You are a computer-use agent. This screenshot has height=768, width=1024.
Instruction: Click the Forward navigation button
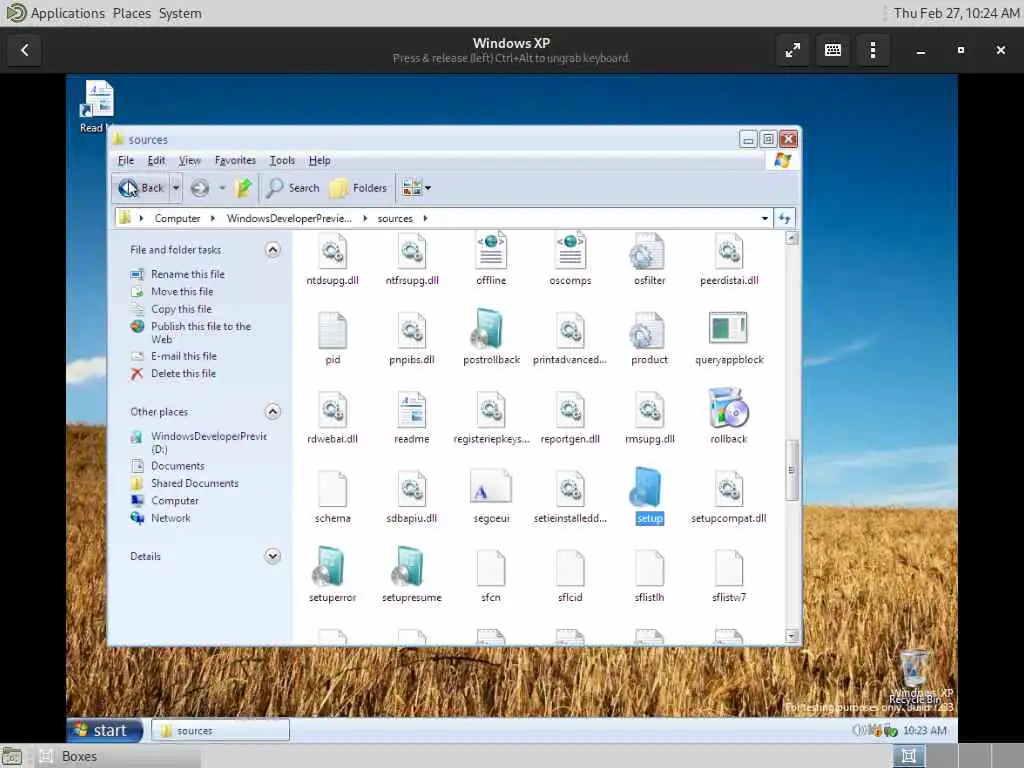pyautogui.click(x=200, y=188)
